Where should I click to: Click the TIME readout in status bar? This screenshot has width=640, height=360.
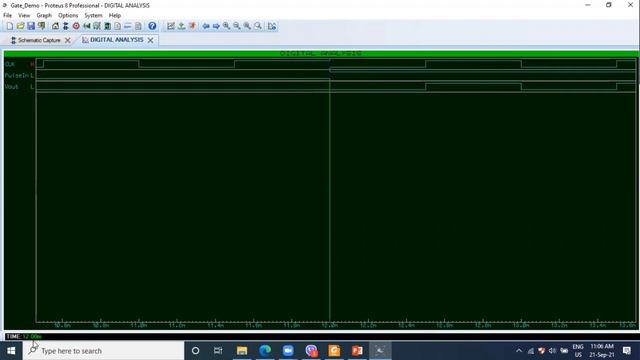pyautogui.click(x=24, y=336)
